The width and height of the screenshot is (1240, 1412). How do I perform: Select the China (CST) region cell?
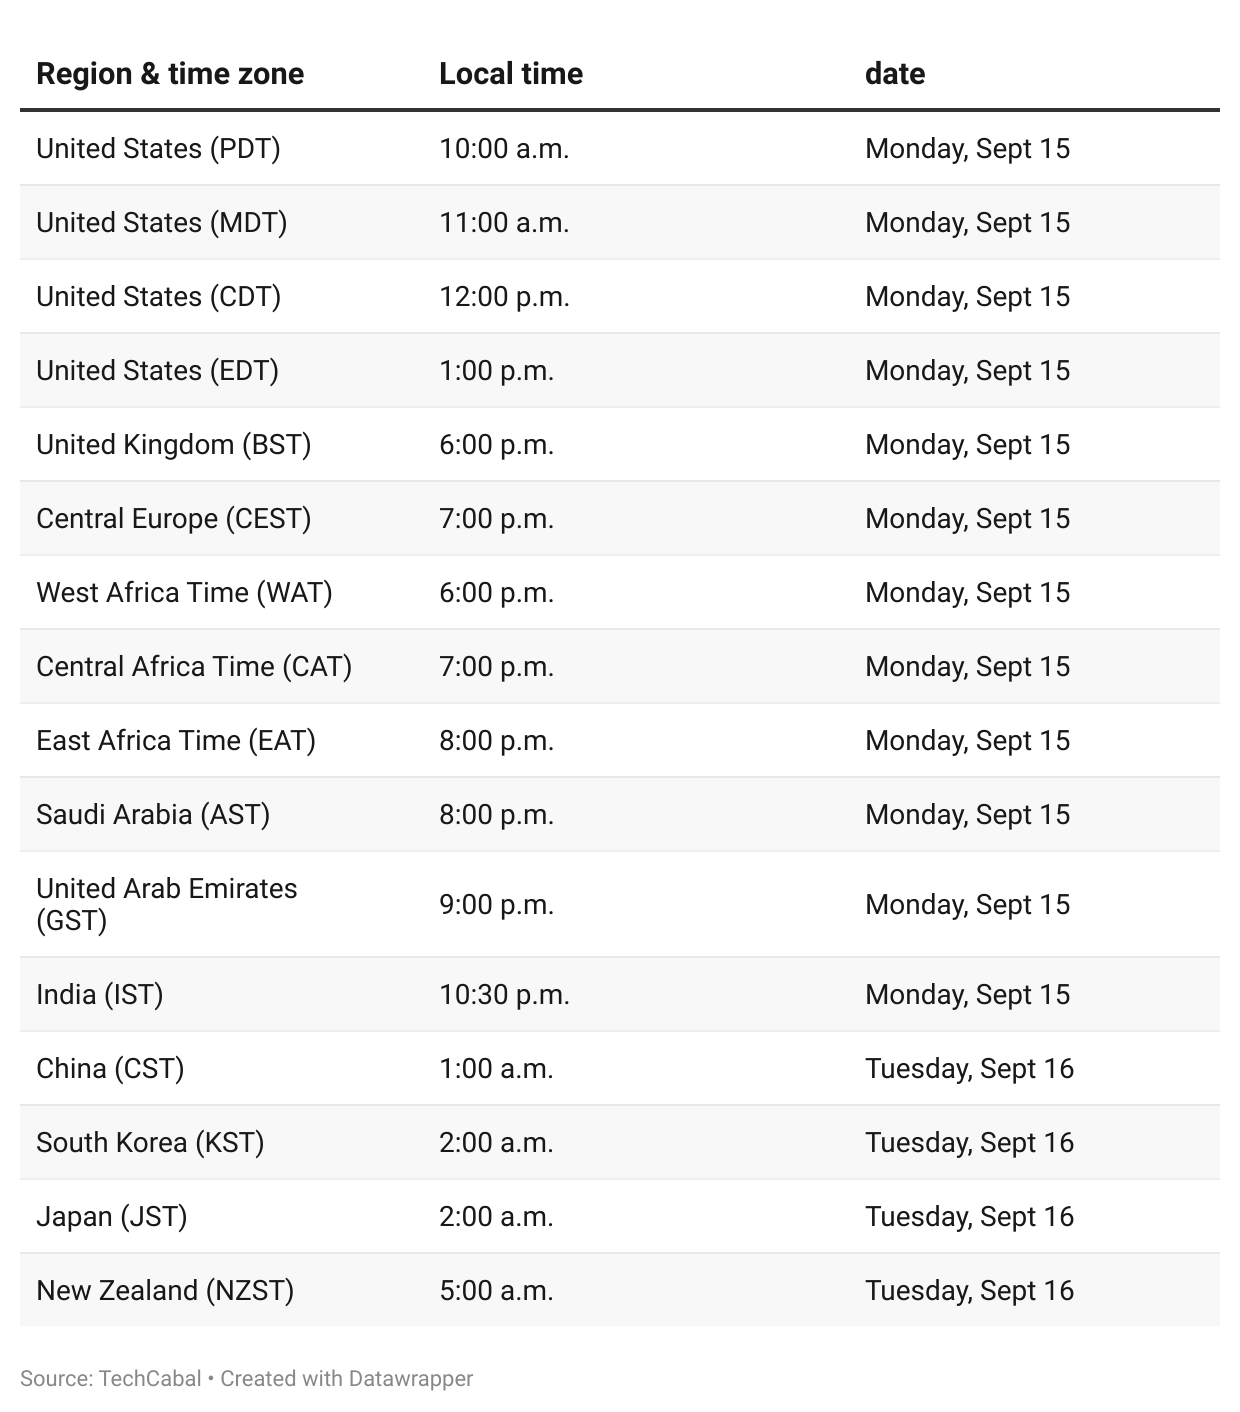pos(110,1068)
